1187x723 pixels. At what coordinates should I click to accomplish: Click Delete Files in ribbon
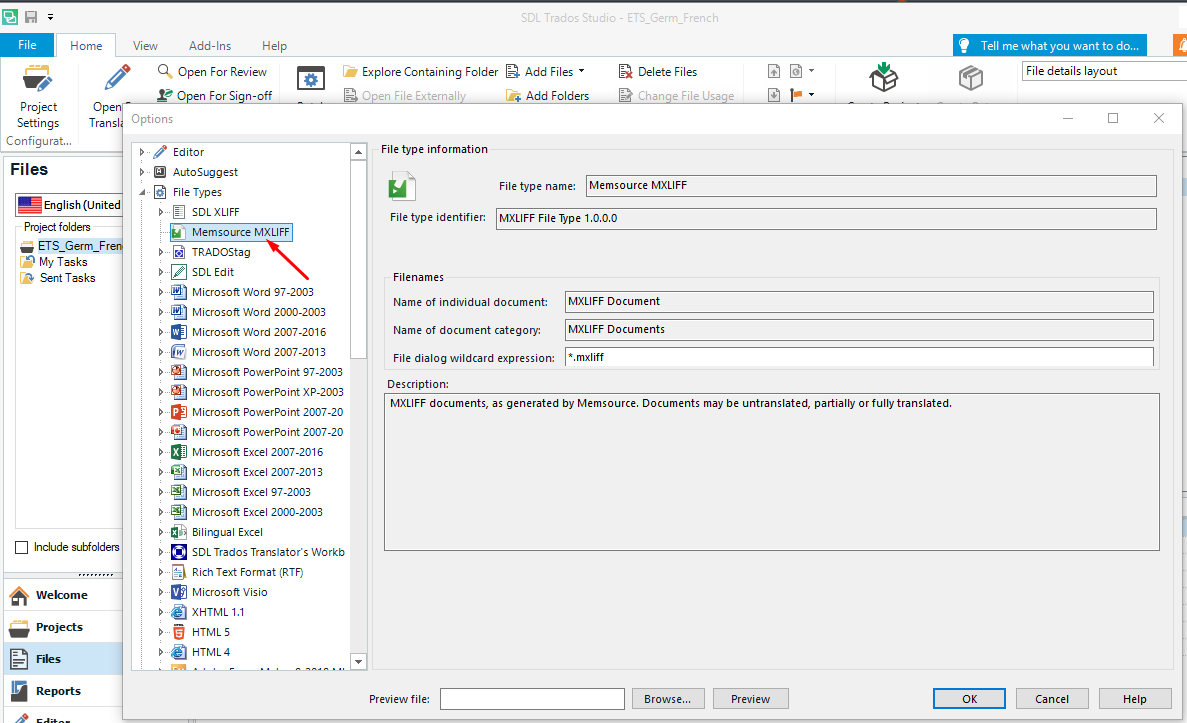(x=658, y=72)
